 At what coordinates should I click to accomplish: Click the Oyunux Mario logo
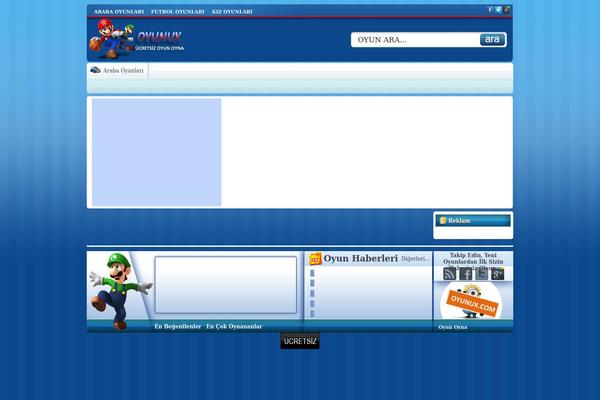pos(137,39)
